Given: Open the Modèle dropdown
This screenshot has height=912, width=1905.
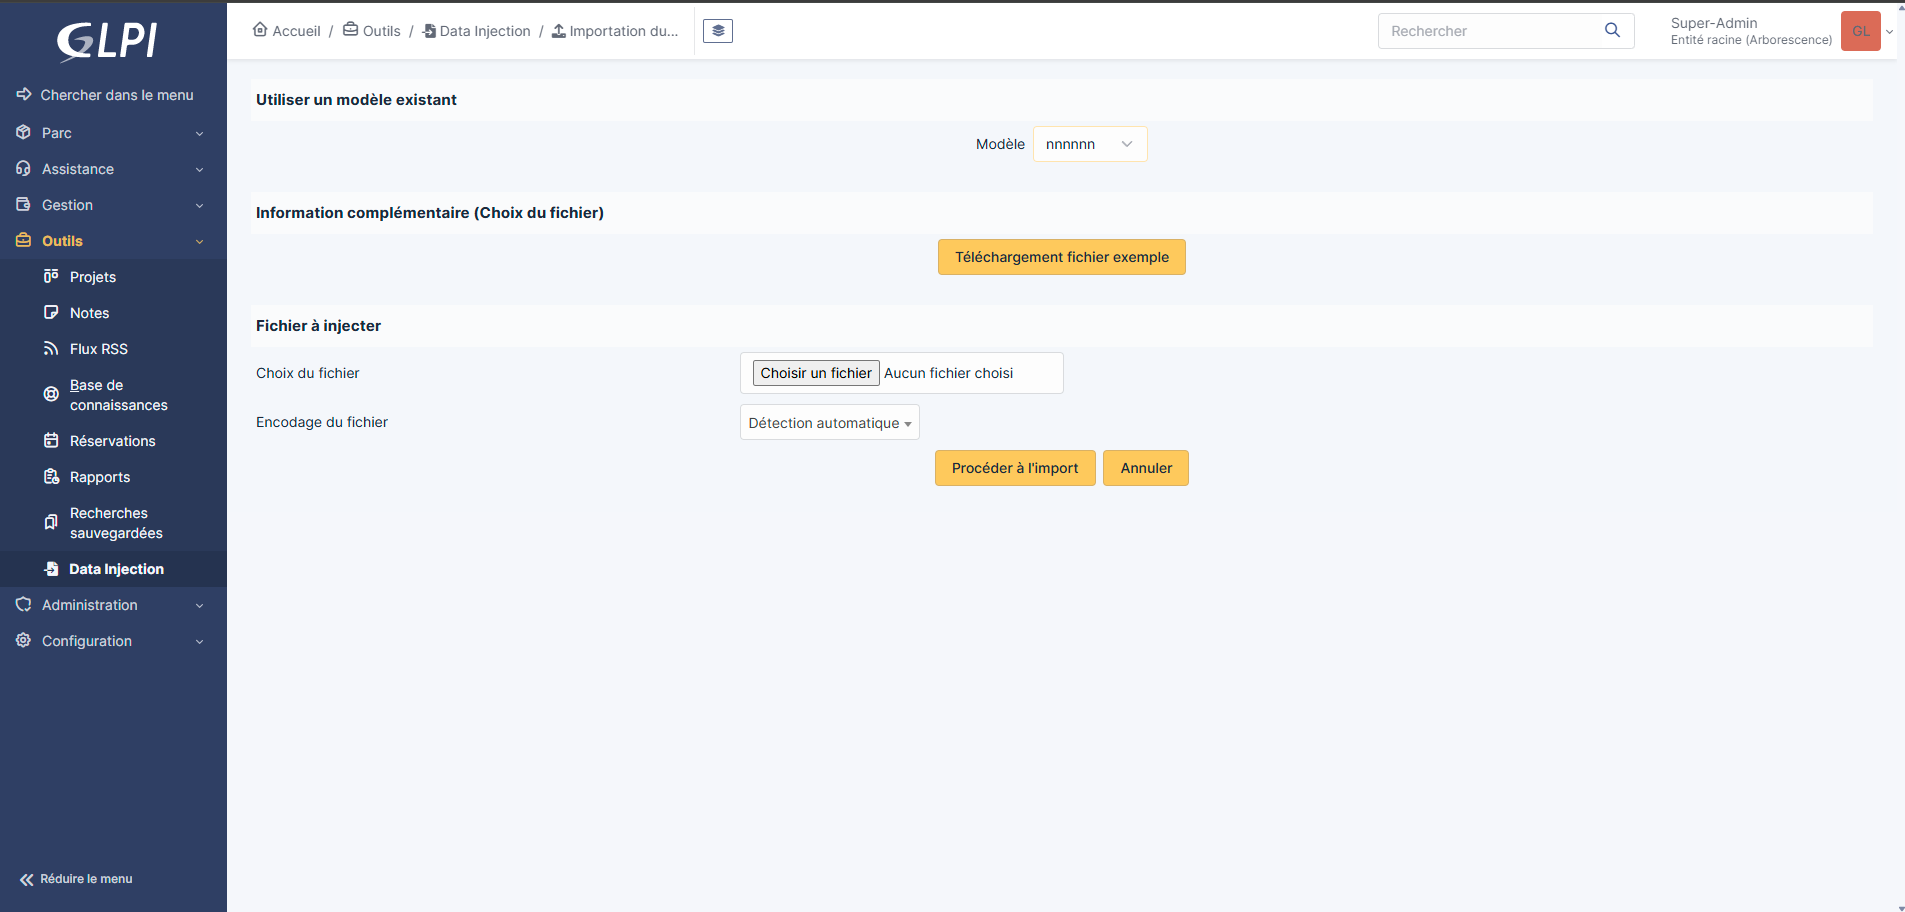Looking at the screenshot, I should pos(1089,144).
